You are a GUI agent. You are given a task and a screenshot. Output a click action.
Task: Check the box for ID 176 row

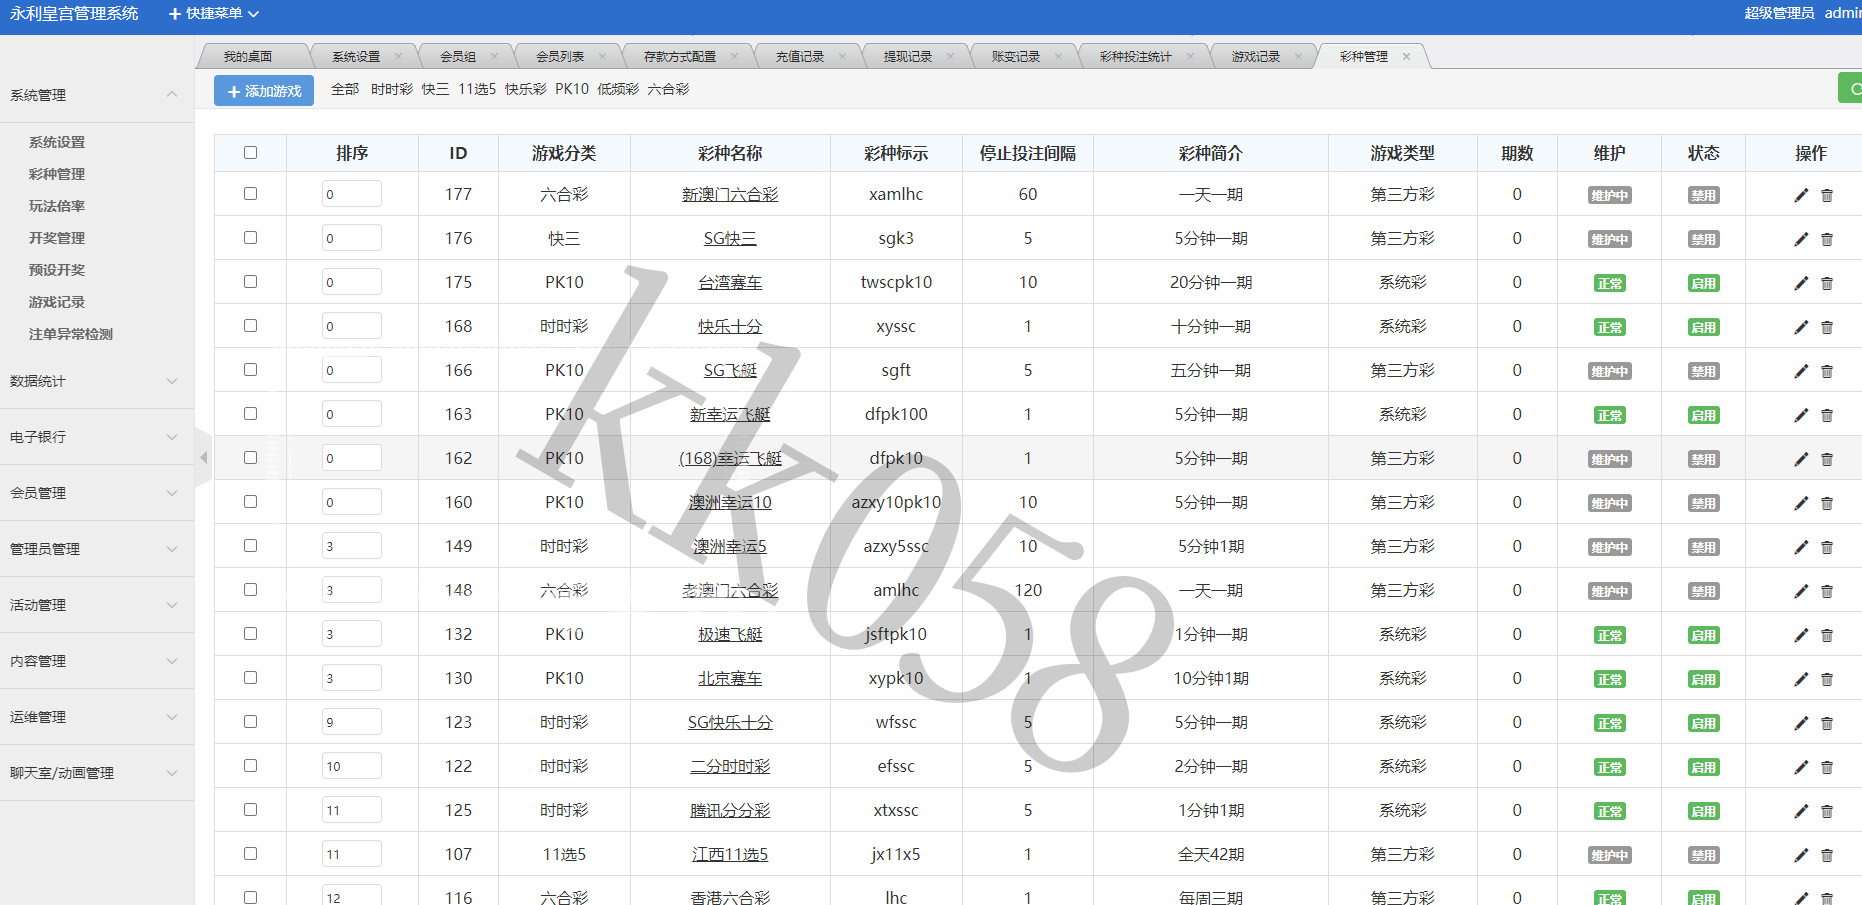(250, 238)
